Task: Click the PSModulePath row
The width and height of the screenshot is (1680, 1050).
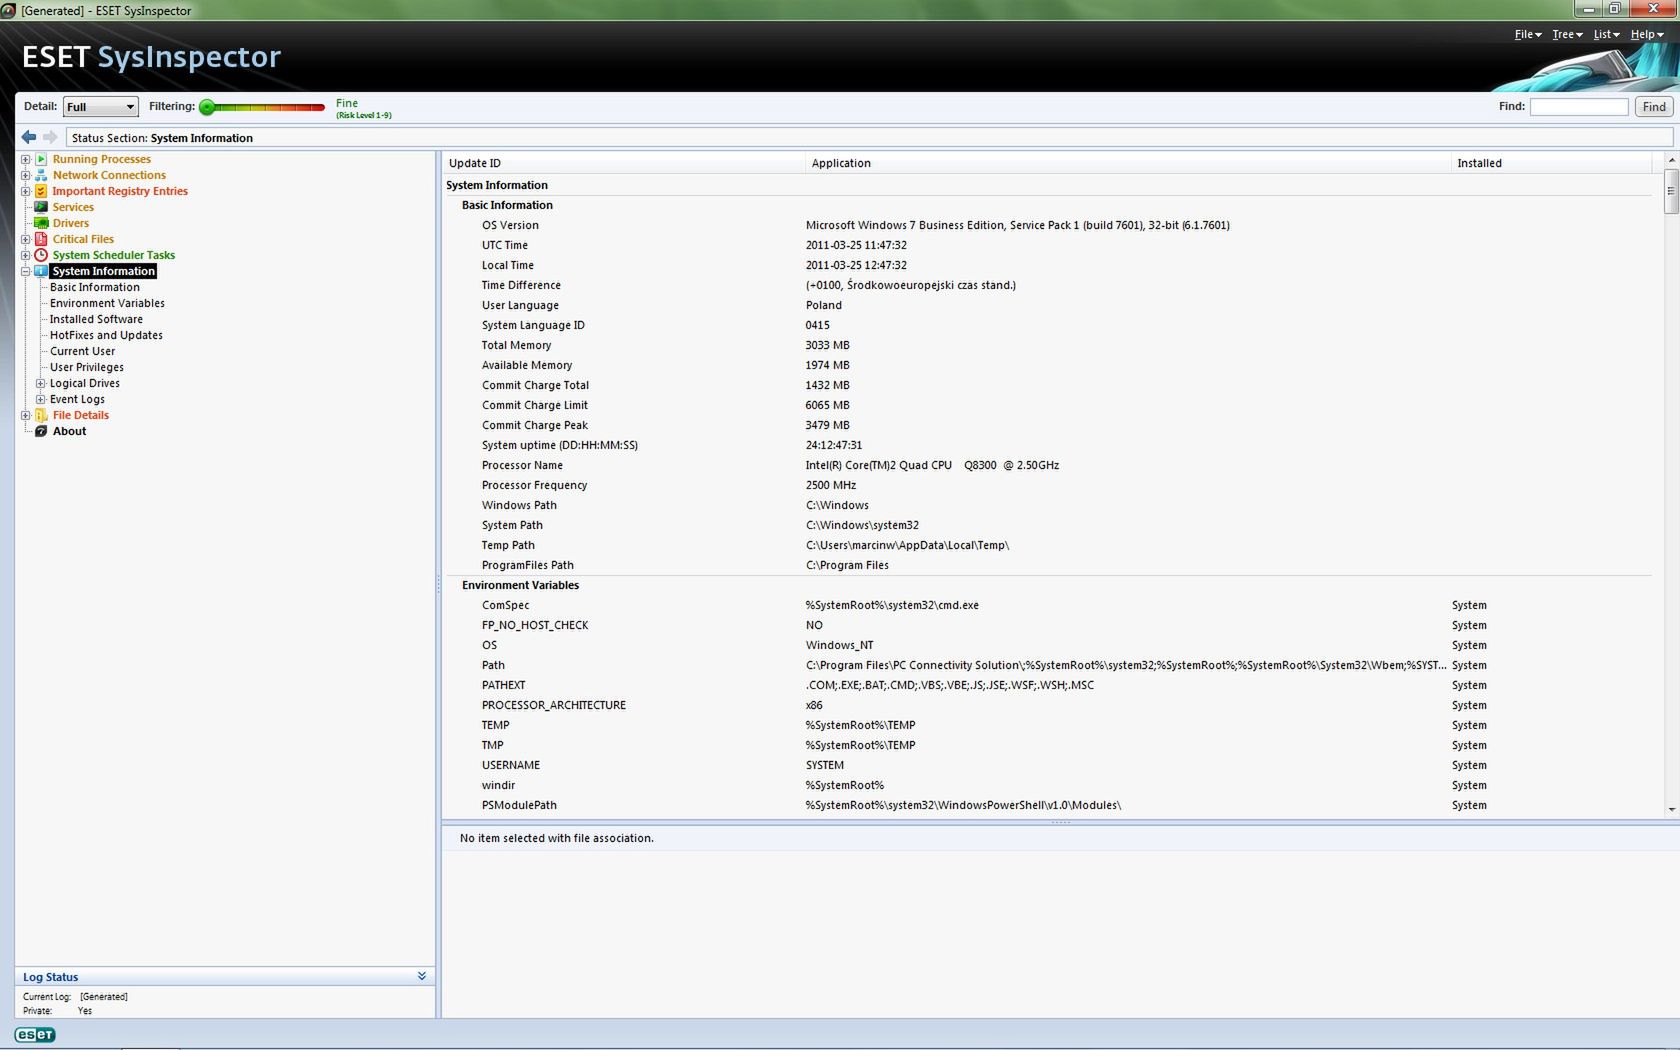Action: tap(1047, 805)
